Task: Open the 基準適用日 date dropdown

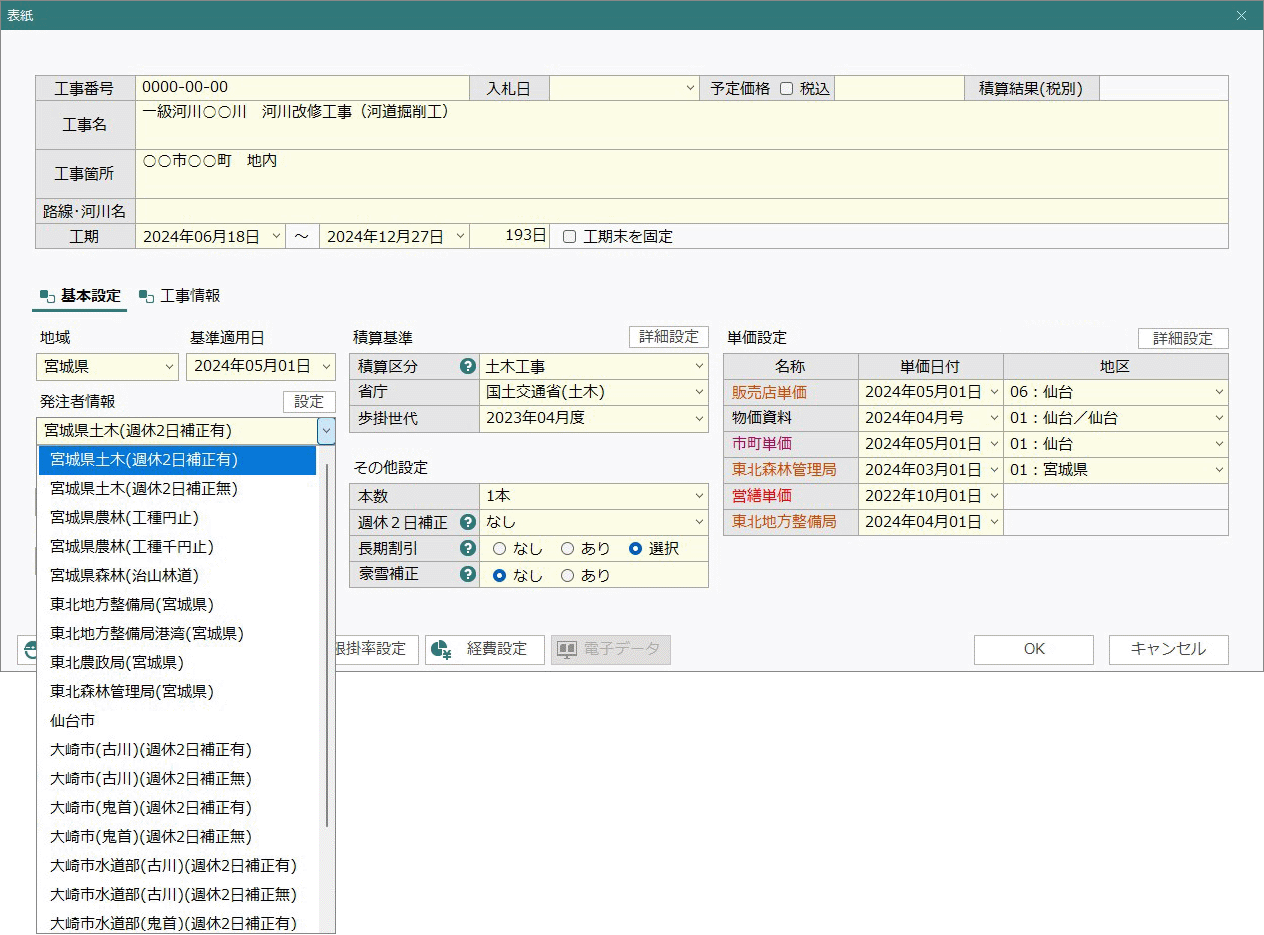Action: [327, 367]
